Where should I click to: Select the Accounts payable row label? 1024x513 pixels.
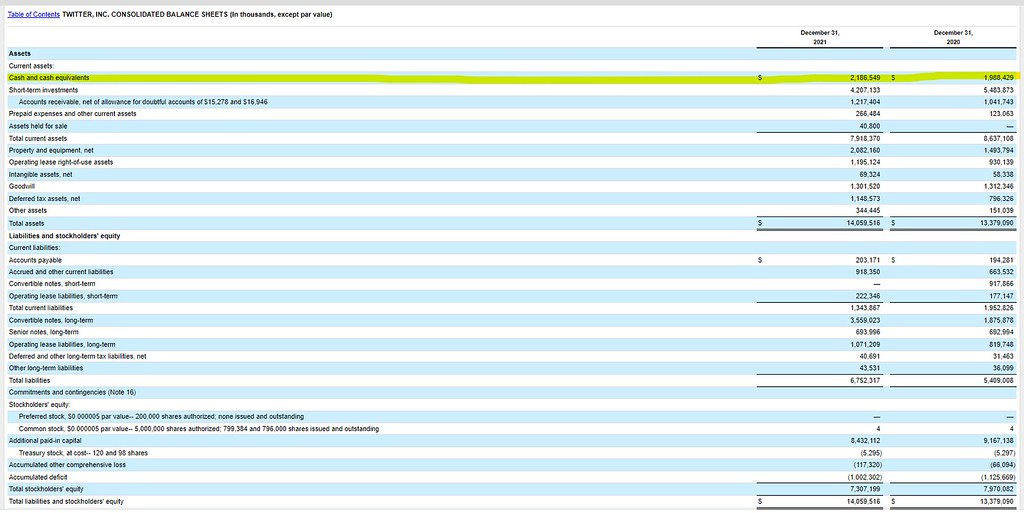[35, 259]
